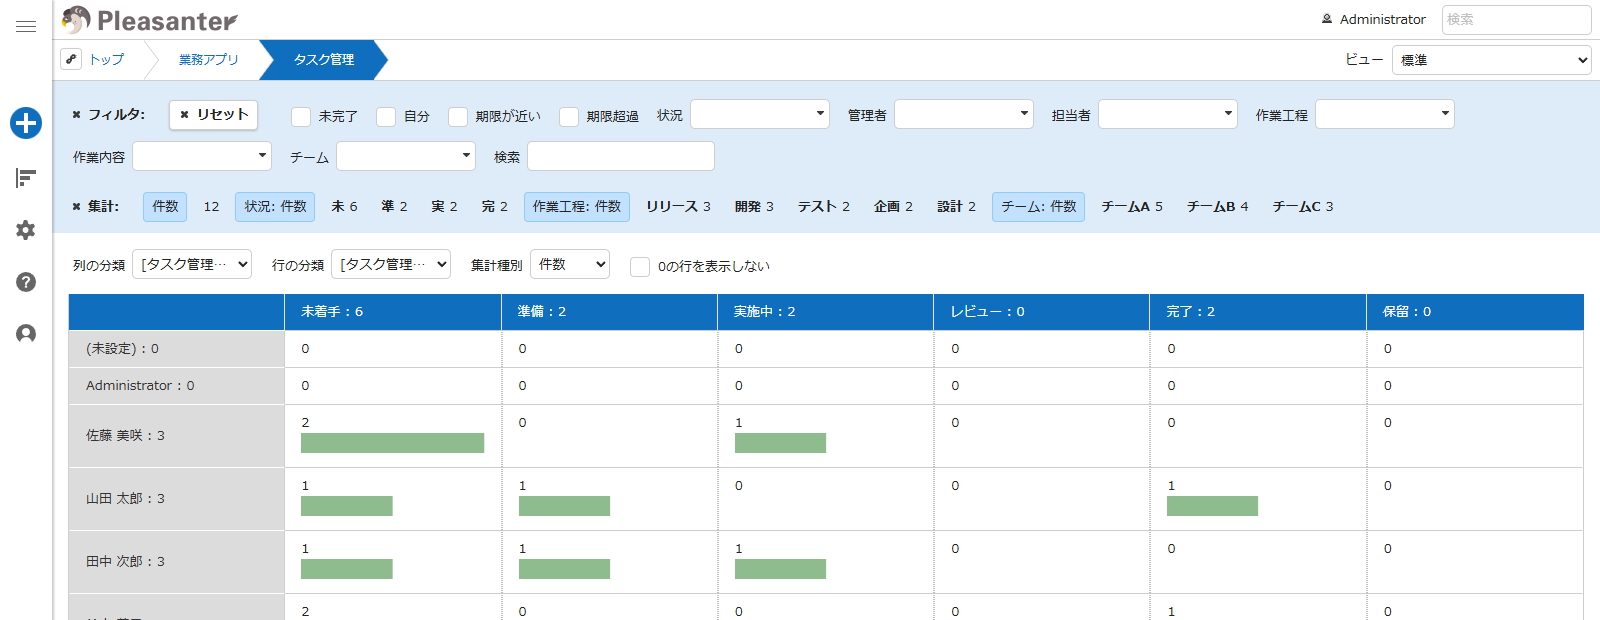Open the settings gear icon in sidebar
The height and width of the screenshot is (620, 1600).
coord(26,230)
